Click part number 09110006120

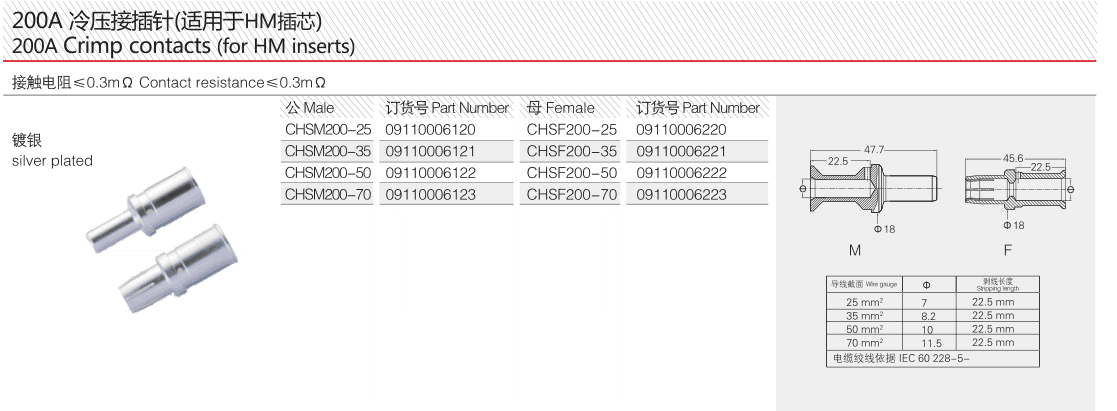430,130
